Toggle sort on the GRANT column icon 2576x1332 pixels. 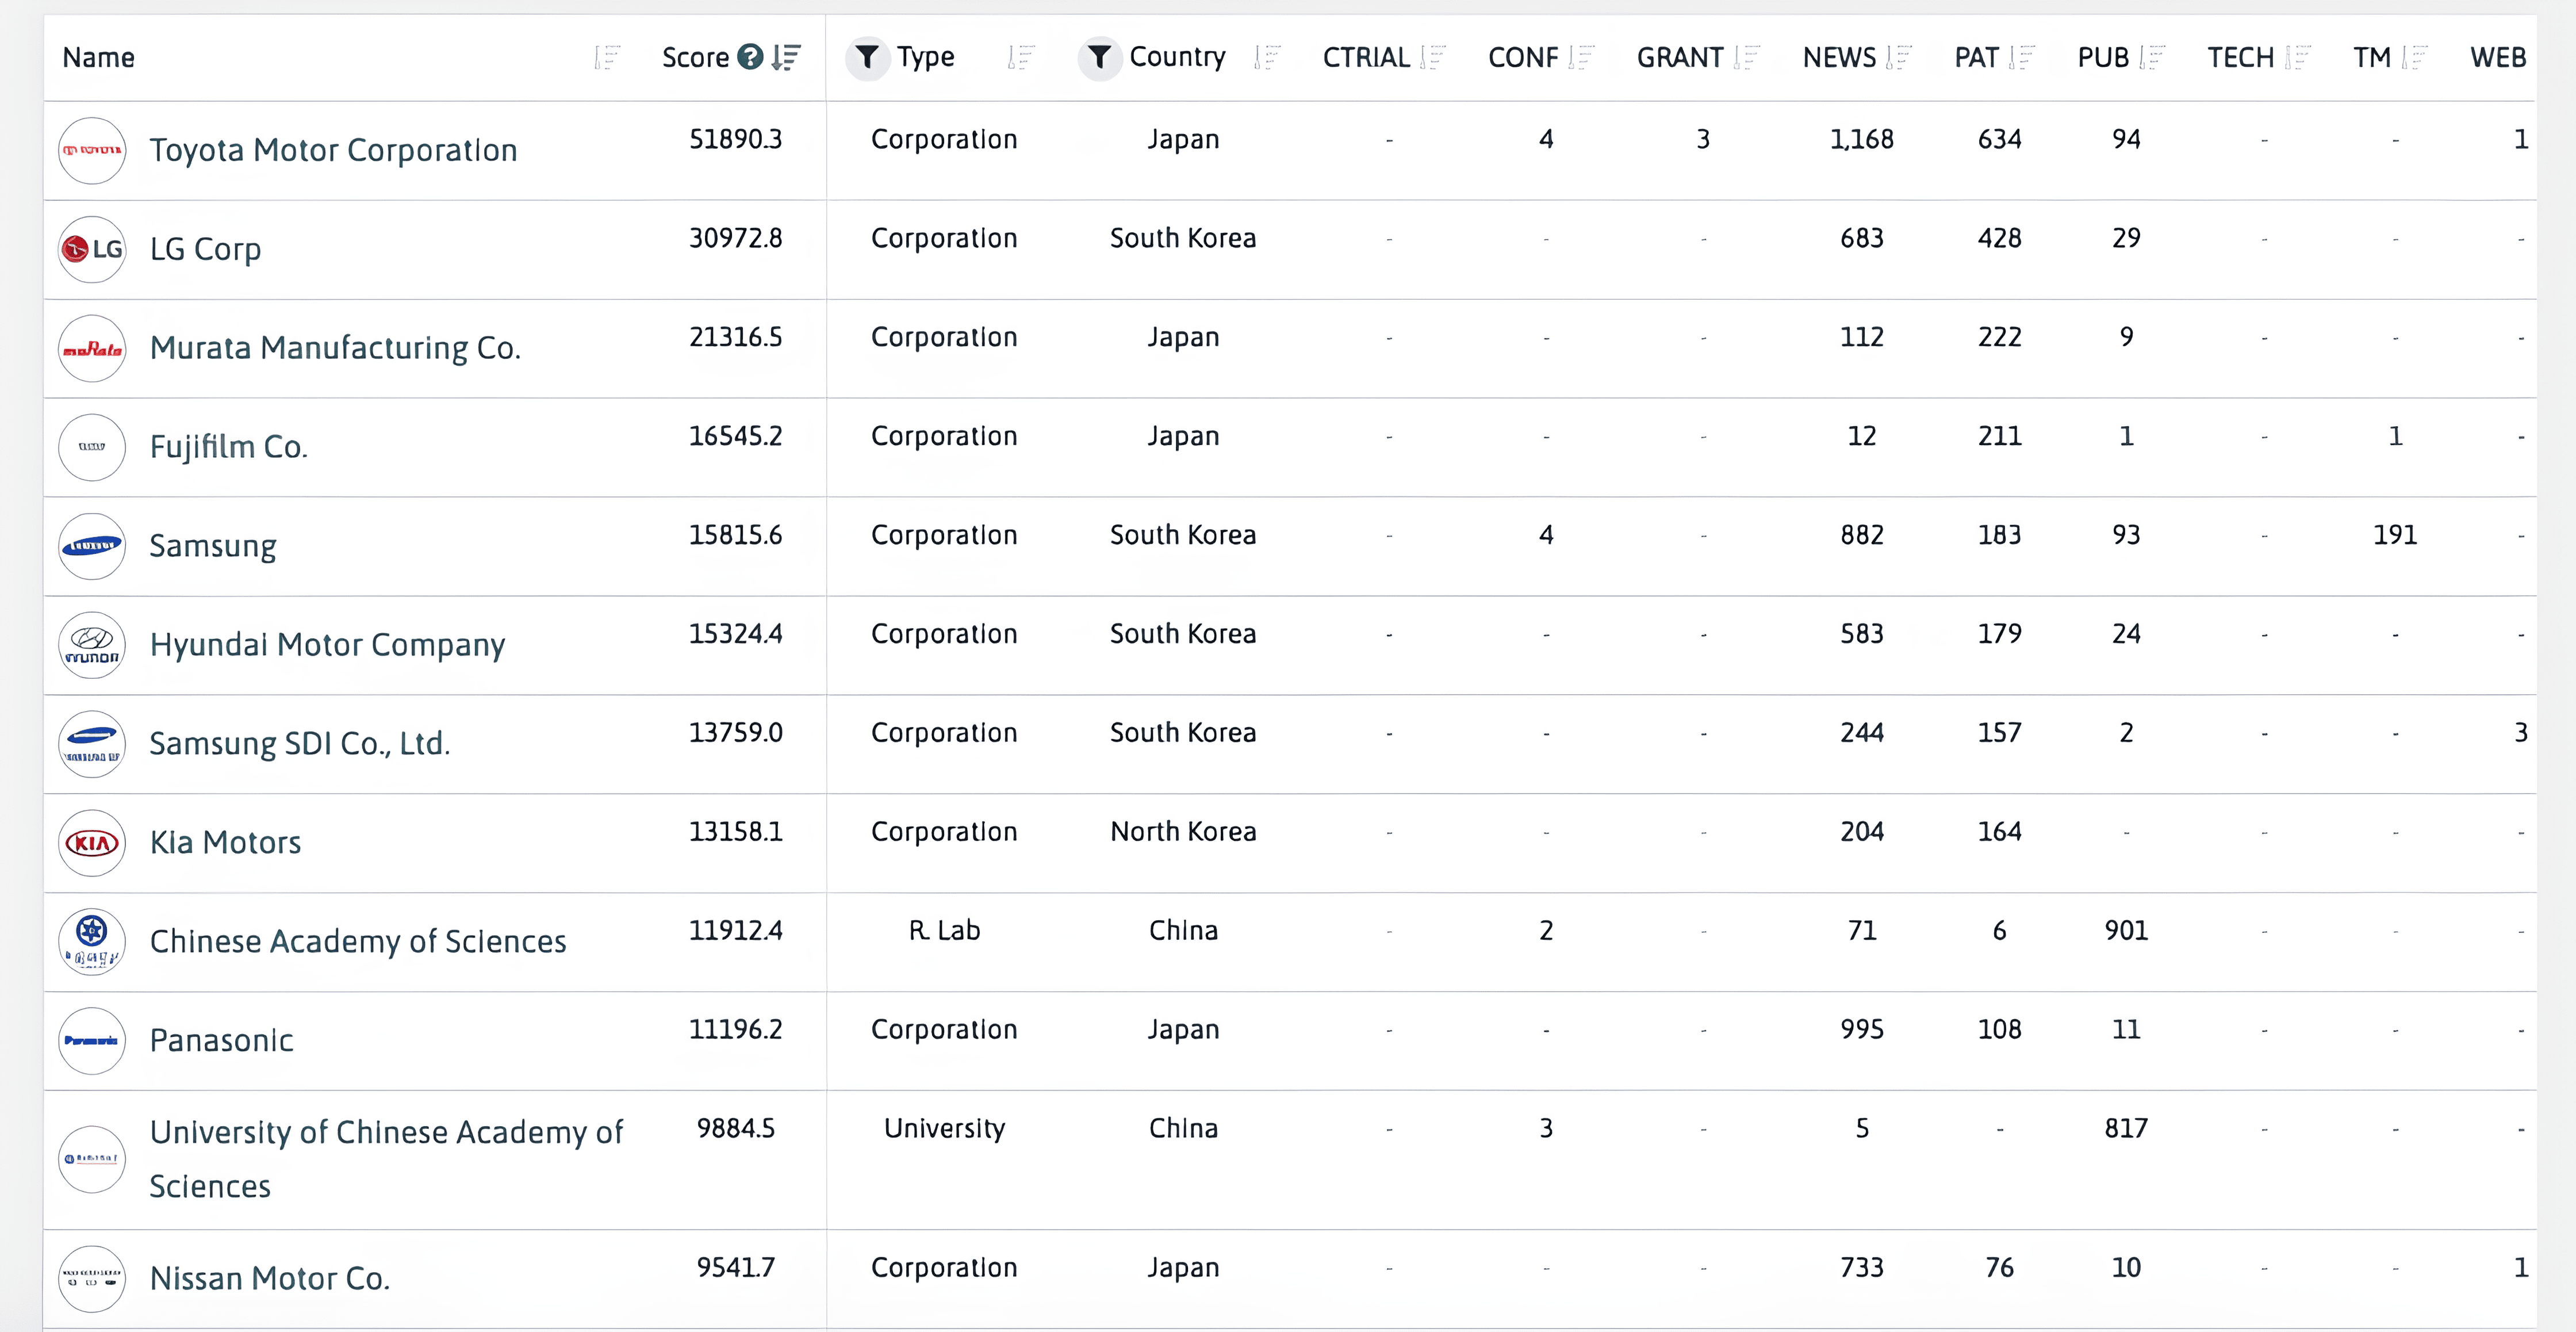pos(1746,57)
